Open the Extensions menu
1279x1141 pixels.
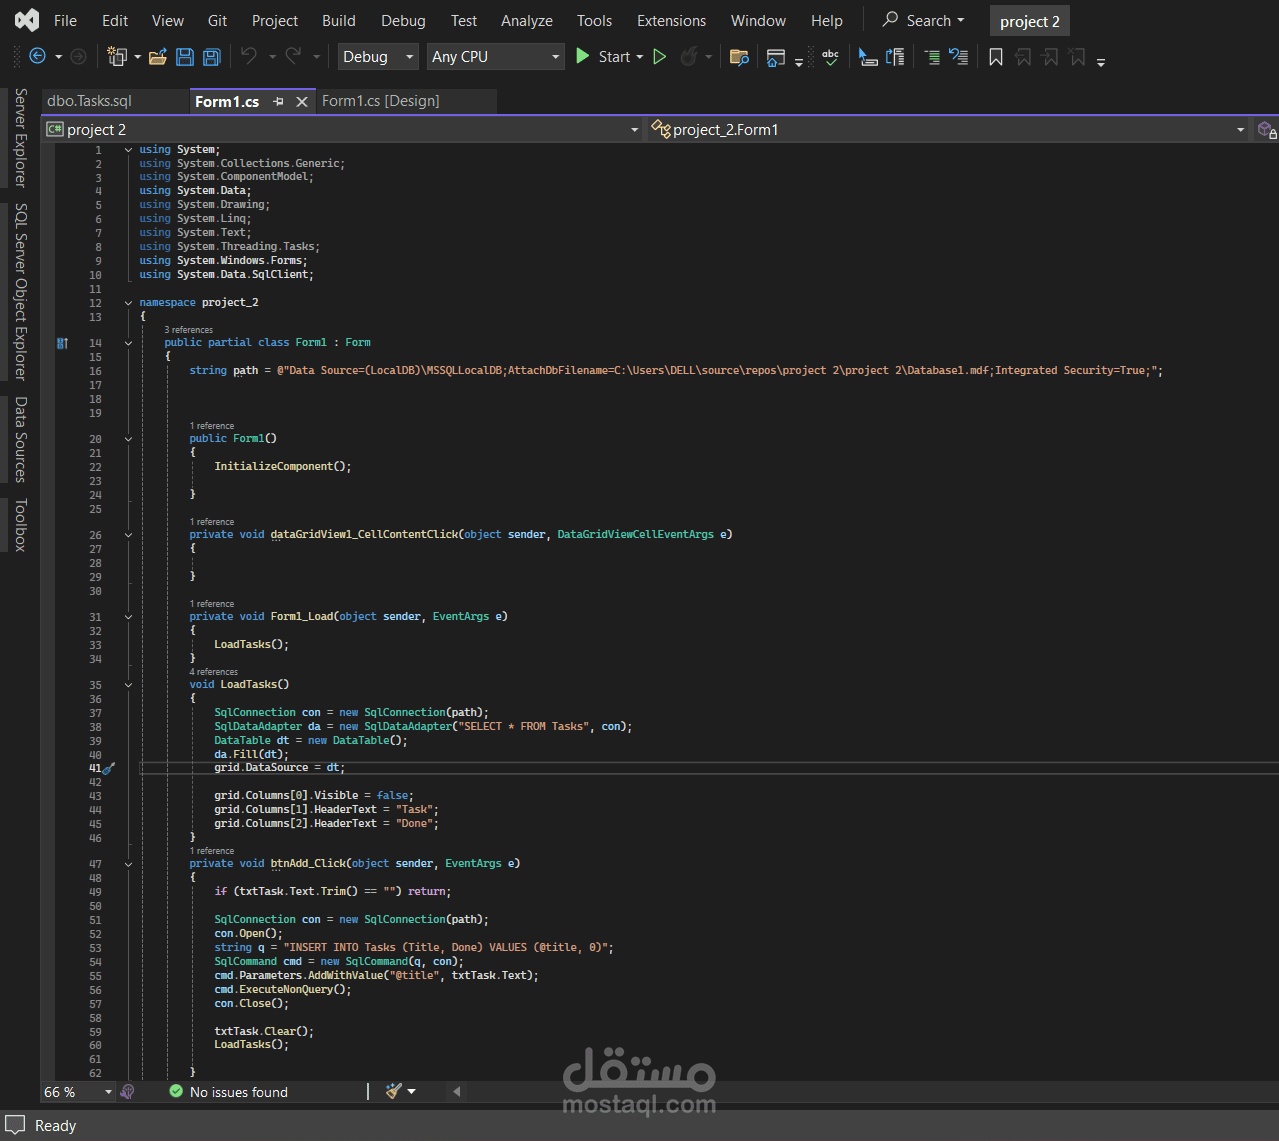coord(671,20)
